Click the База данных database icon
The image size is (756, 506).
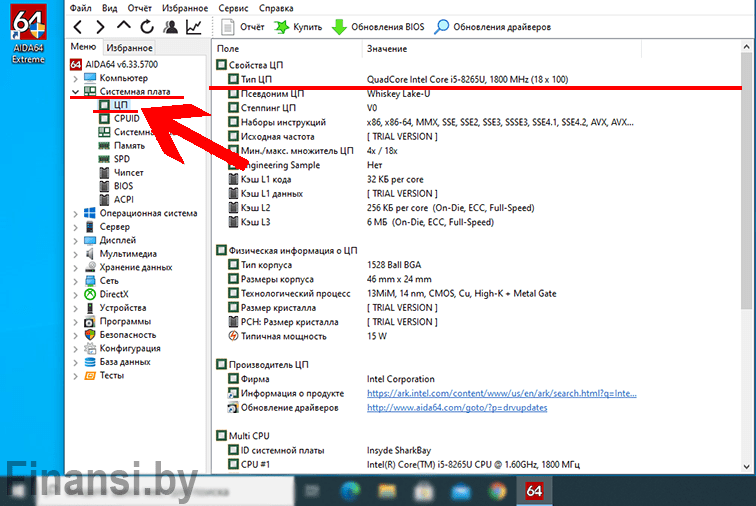[90, 361]
